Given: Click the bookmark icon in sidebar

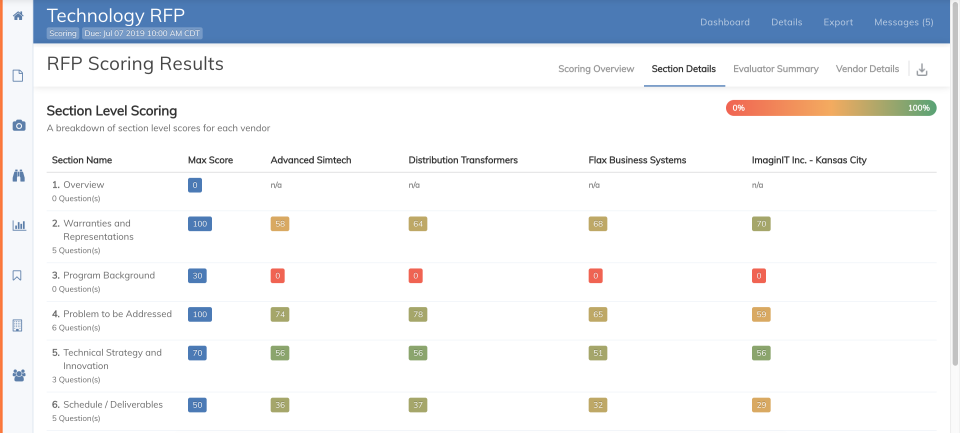Looking at the screenshot, I should pos(18,276).
